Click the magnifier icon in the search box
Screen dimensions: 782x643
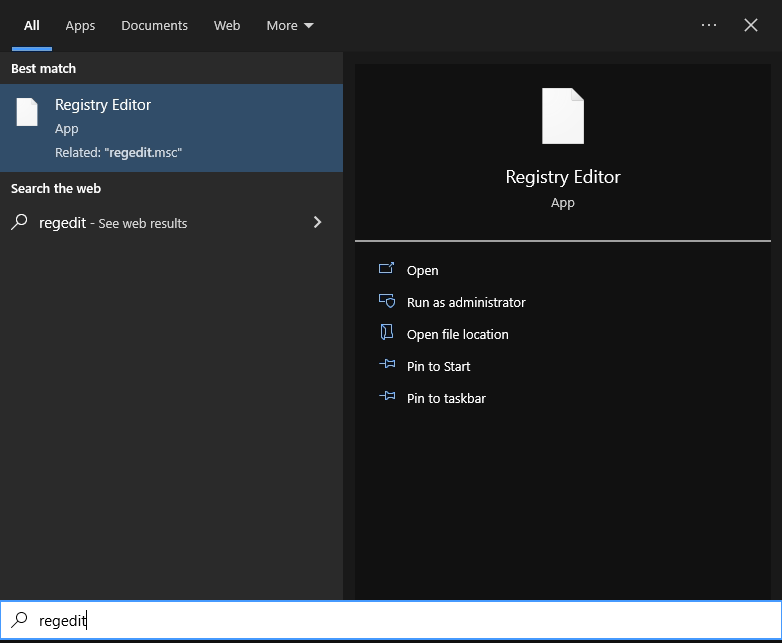pos(19,621)
